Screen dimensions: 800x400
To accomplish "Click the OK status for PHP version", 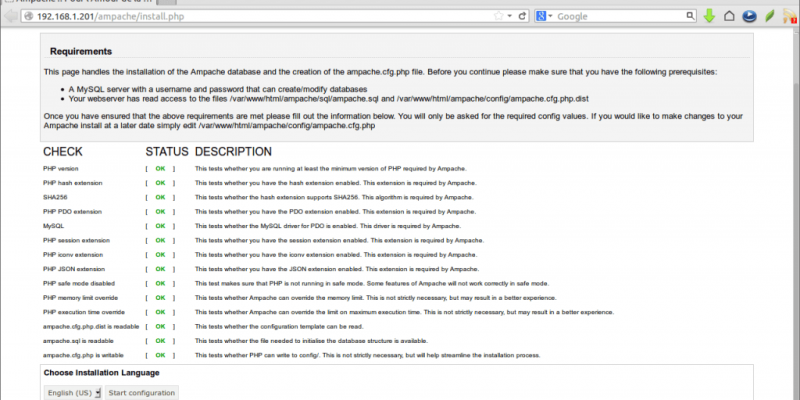I will click(x=160, y=168).
